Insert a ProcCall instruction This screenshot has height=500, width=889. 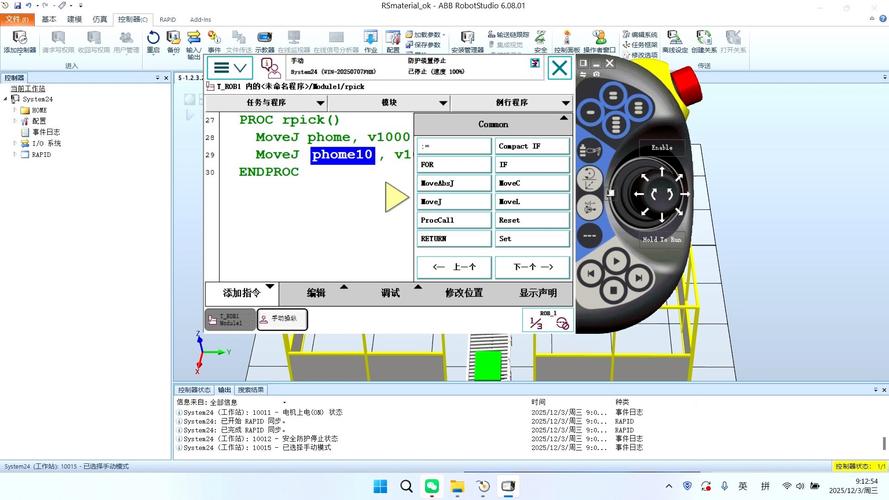tap(454, 220)
